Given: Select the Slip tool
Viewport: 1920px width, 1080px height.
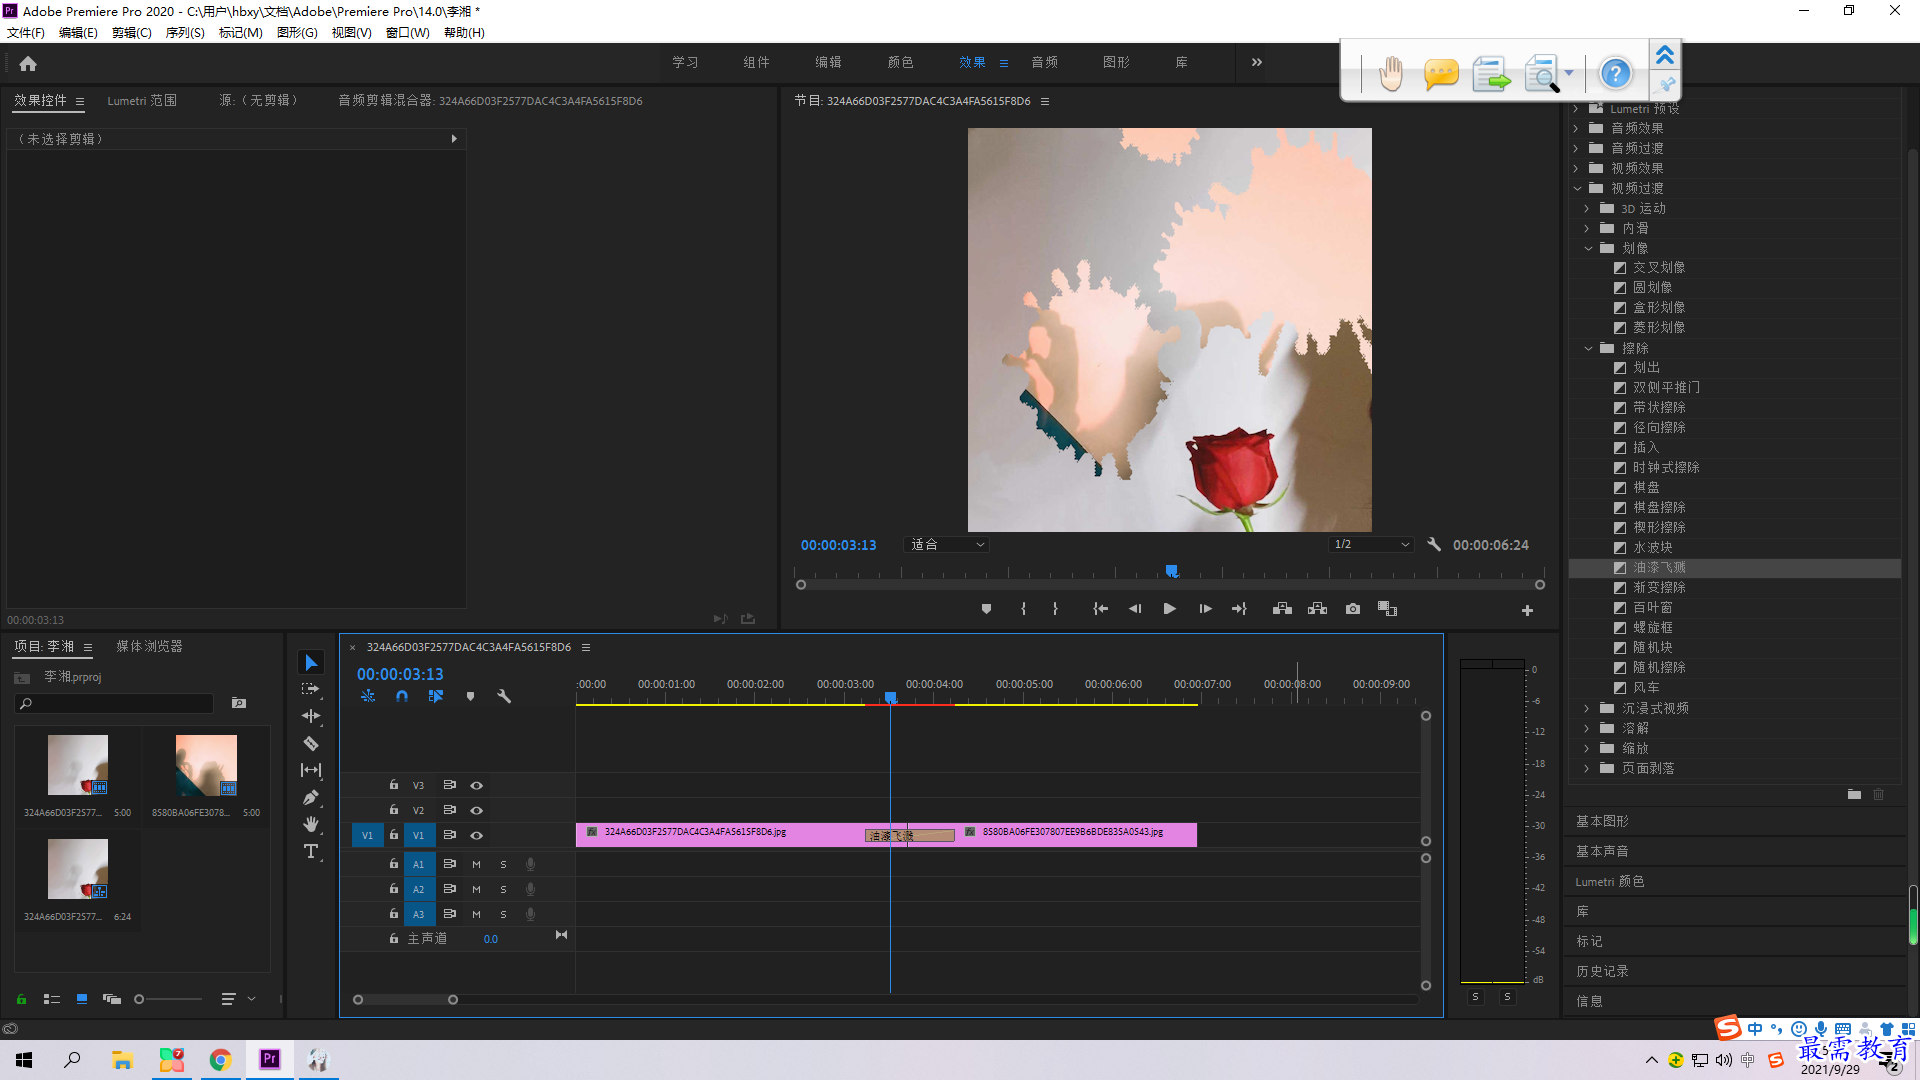Looking at the screenshot, I should click(x=311, y=770).
